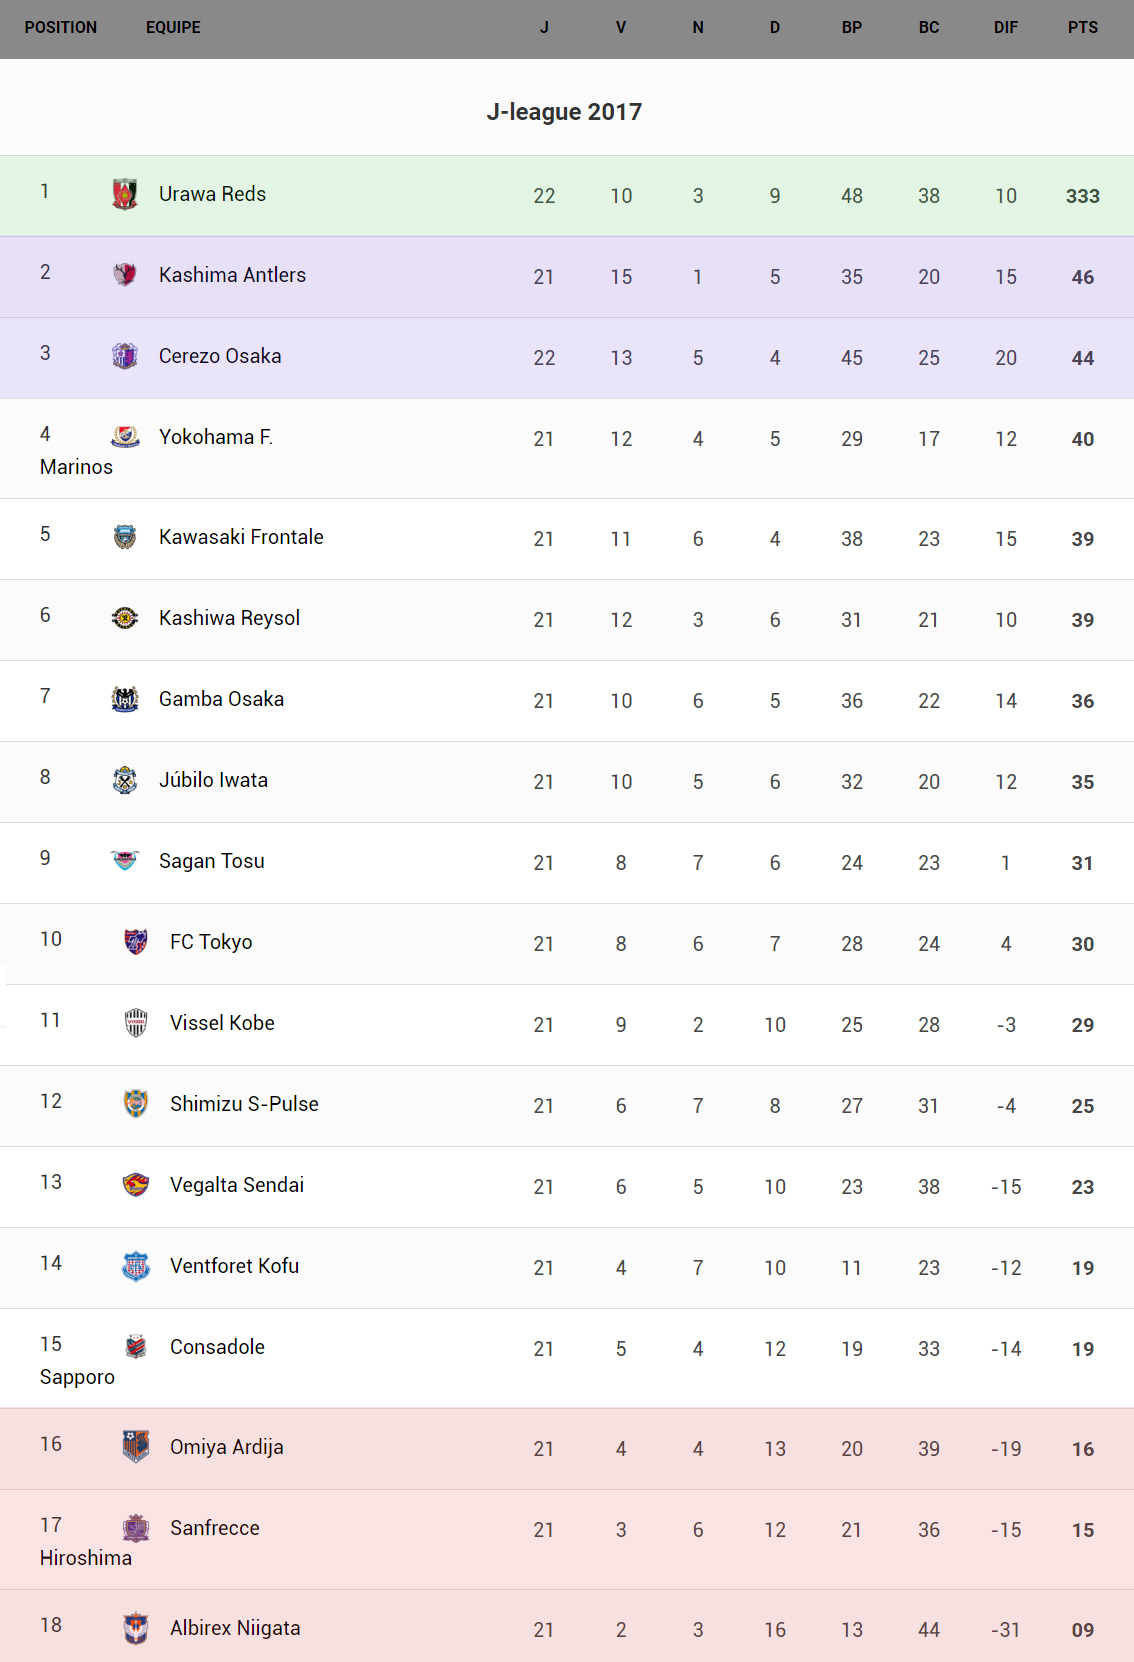The height and width of the screenshot is (1662, 1134).
Task: Click the Vissel Kobe striped crest
Action: pyautogui.click(x=136, y=1023)
